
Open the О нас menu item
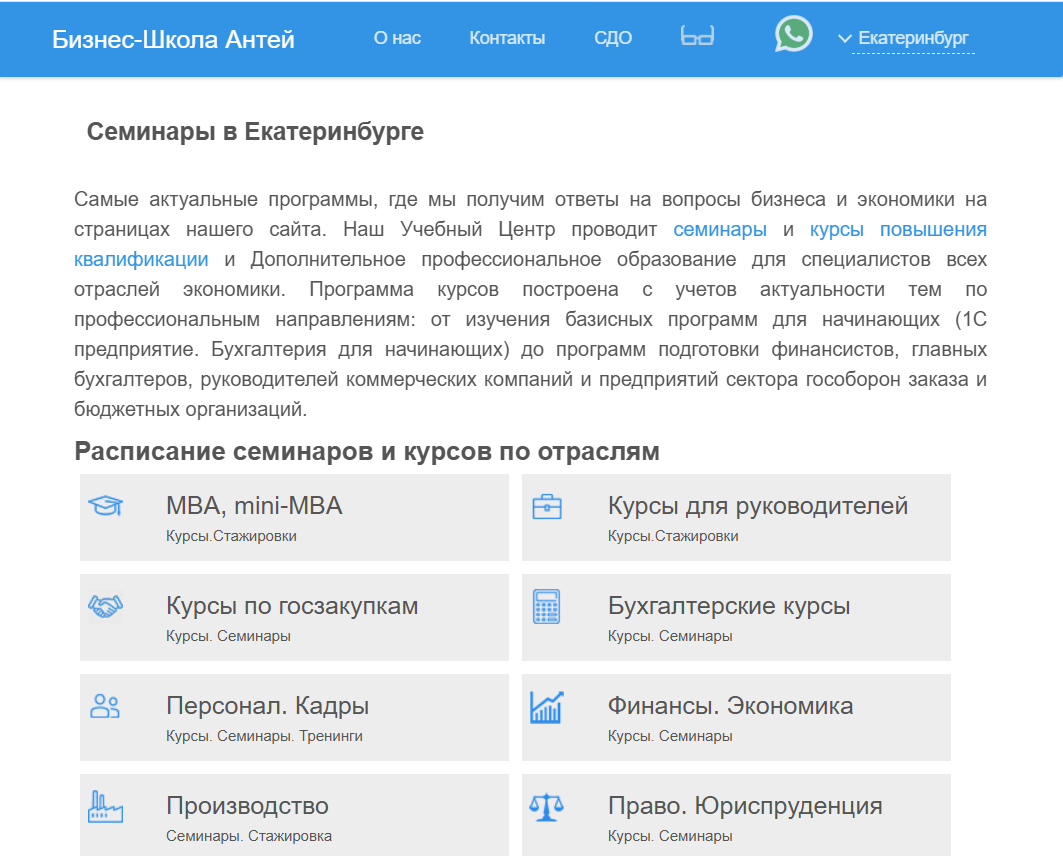click(x=397, y=38)
